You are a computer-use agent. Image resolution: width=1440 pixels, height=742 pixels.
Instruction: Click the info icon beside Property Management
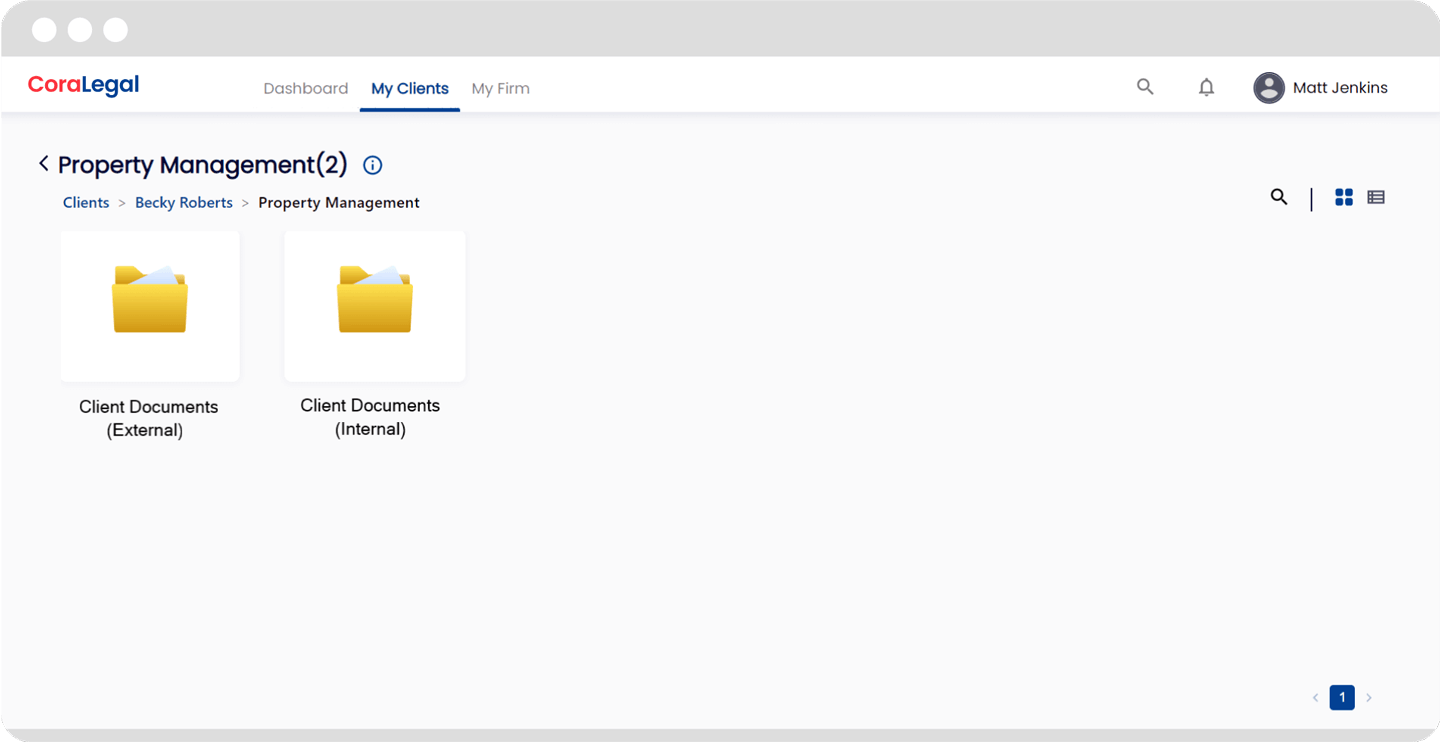(372, 166)
